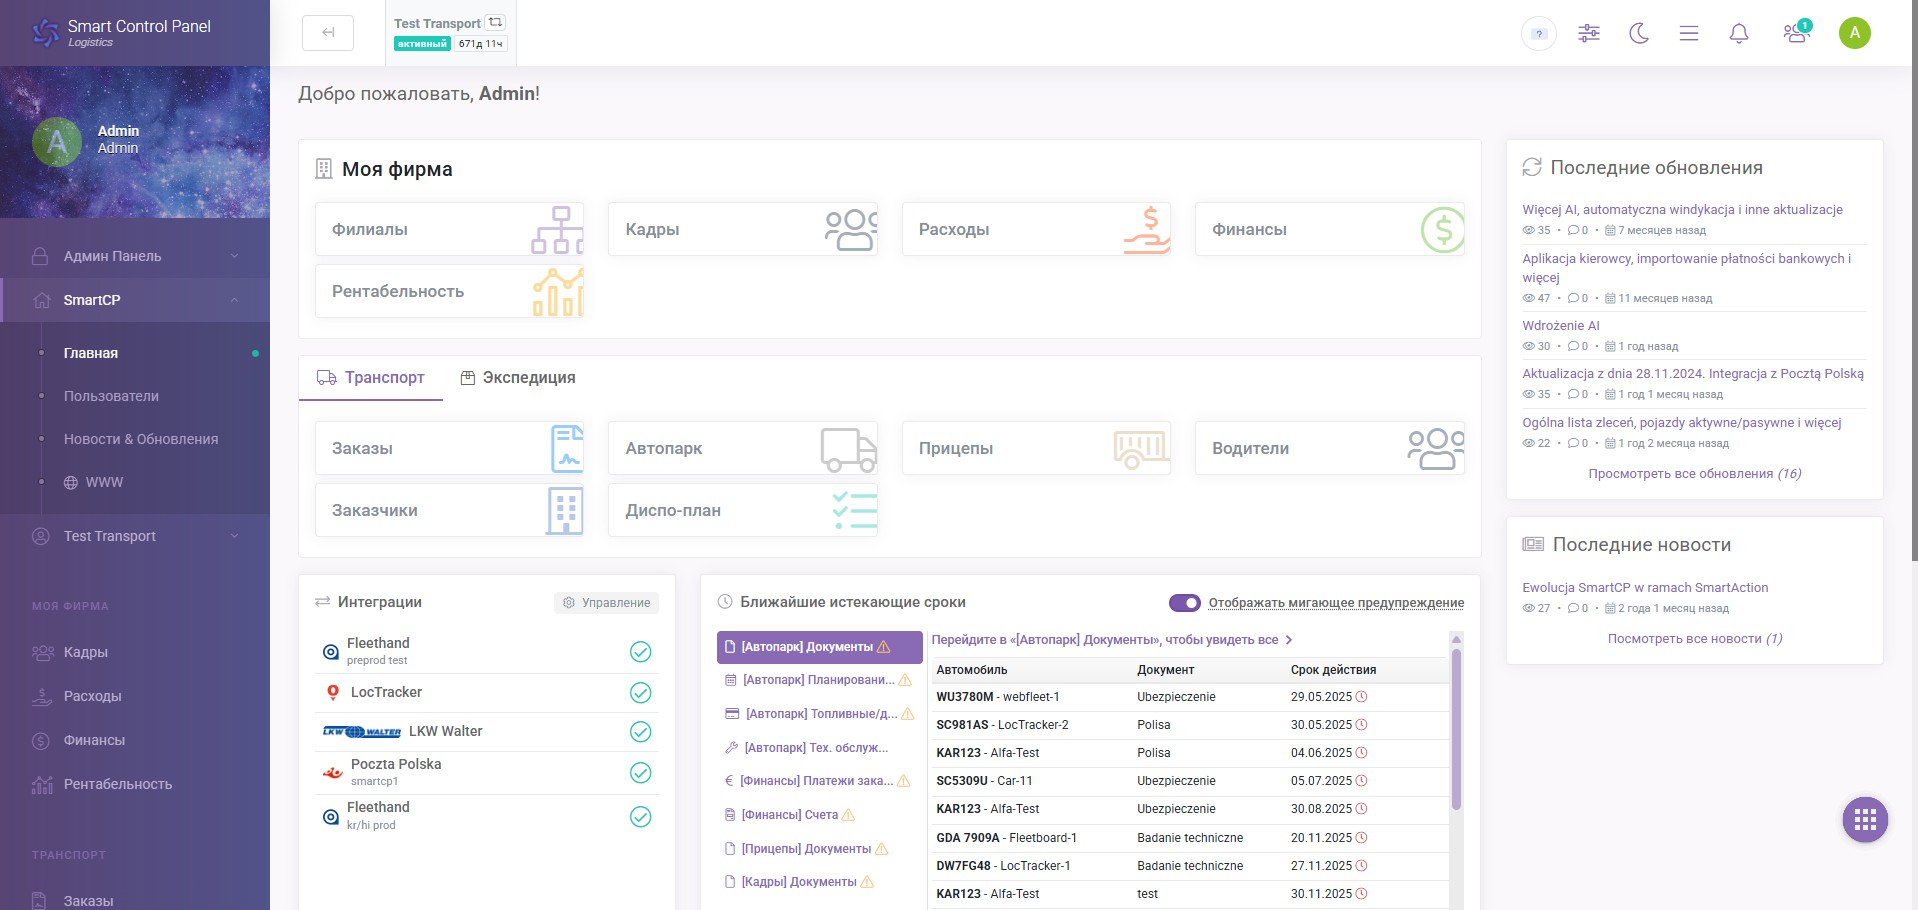Open the sliders filter icon in top bar

coord(1588,33)
